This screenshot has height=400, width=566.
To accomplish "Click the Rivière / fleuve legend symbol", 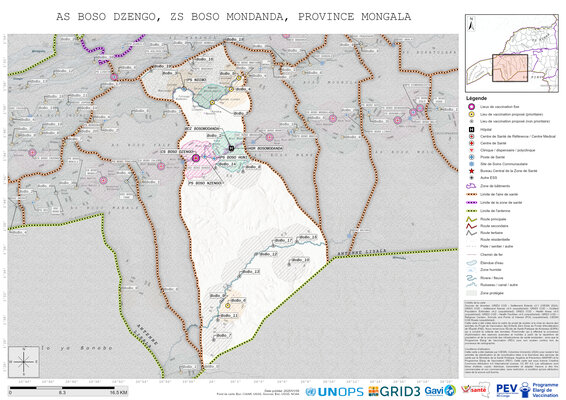I will (x=471, y=278).
